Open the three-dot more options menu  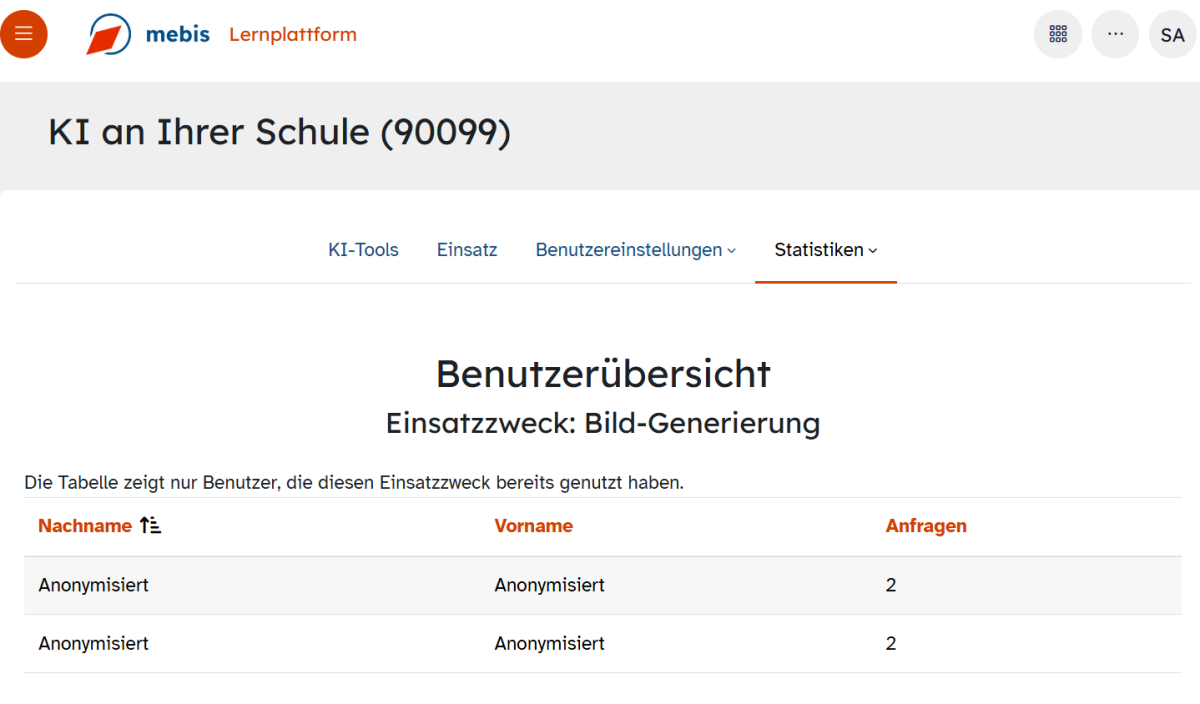coord(1115,34)
